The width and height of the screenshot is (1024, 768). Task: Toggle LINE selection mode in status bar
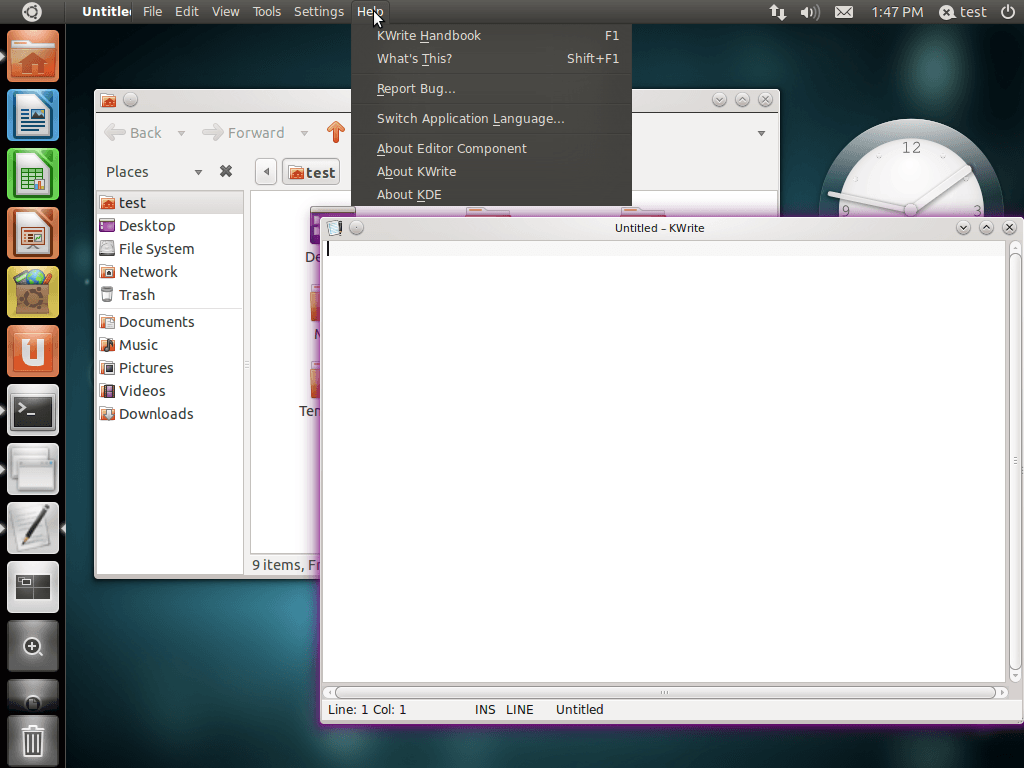[520, 710]
